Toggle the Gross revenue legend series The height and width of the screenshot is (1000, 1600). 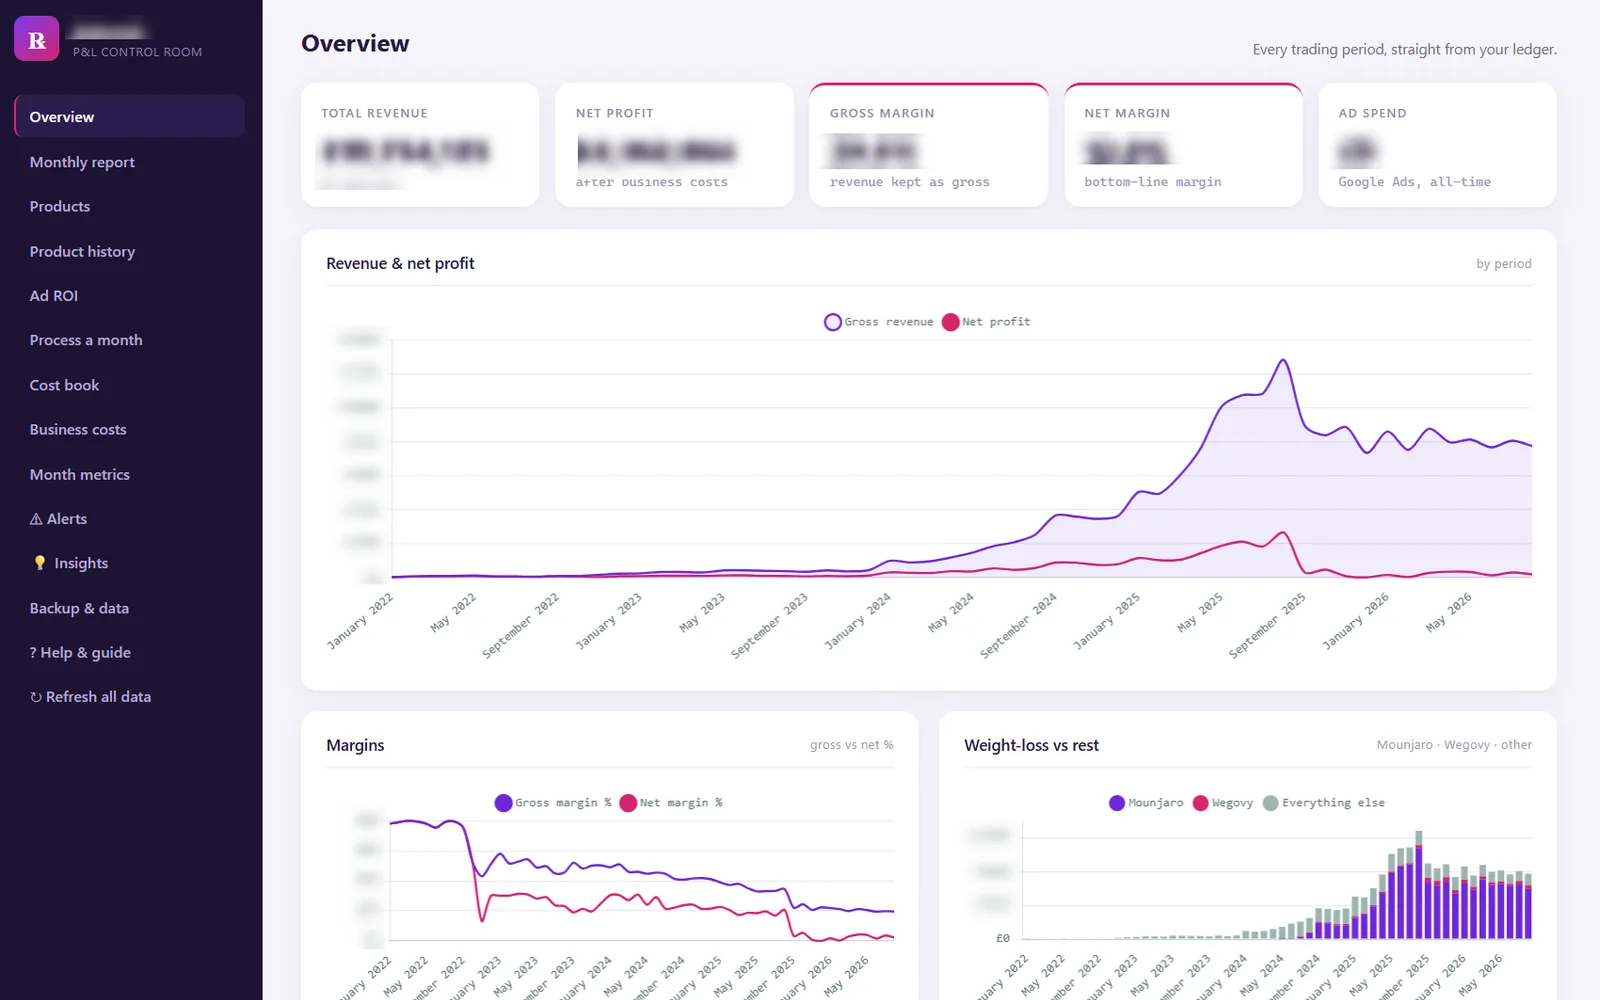(x=878, y=322)
